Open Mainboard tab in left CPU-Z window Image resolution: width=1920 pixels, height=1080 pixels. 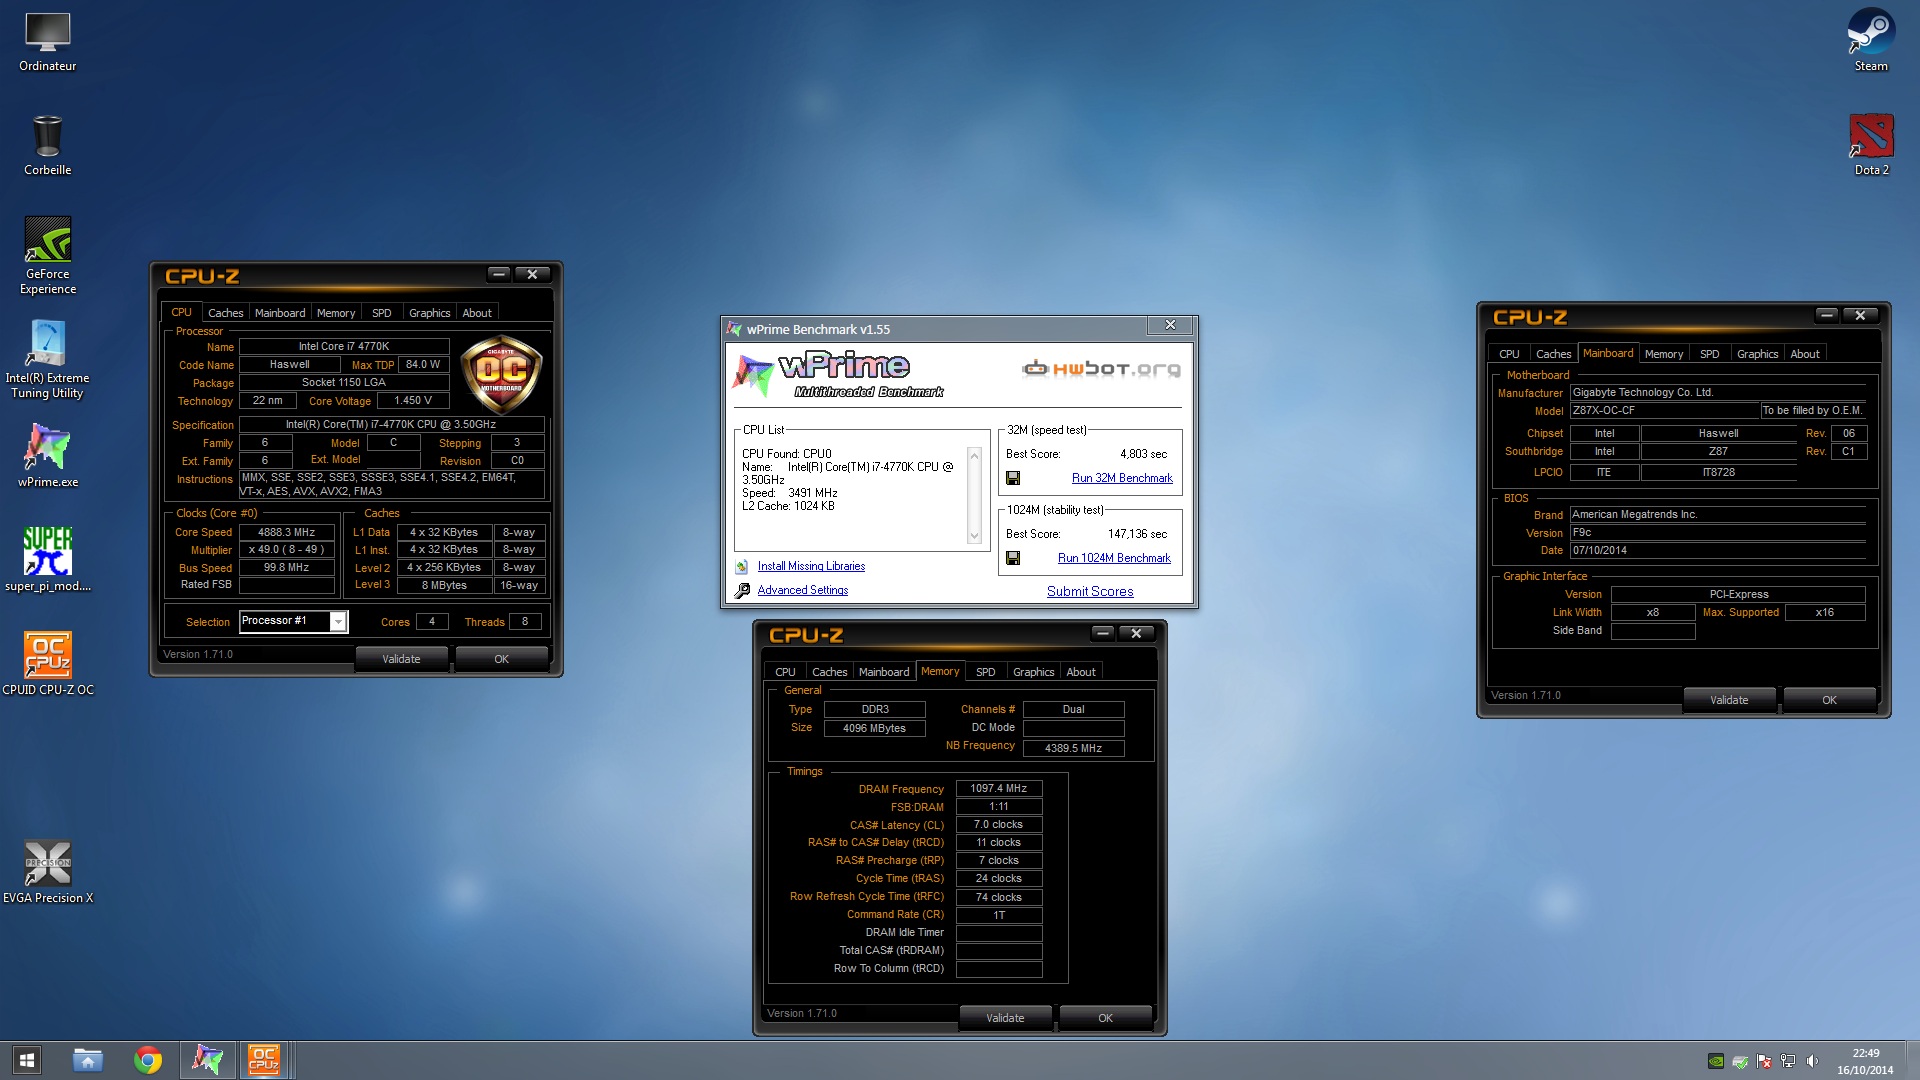pos(280,313)
